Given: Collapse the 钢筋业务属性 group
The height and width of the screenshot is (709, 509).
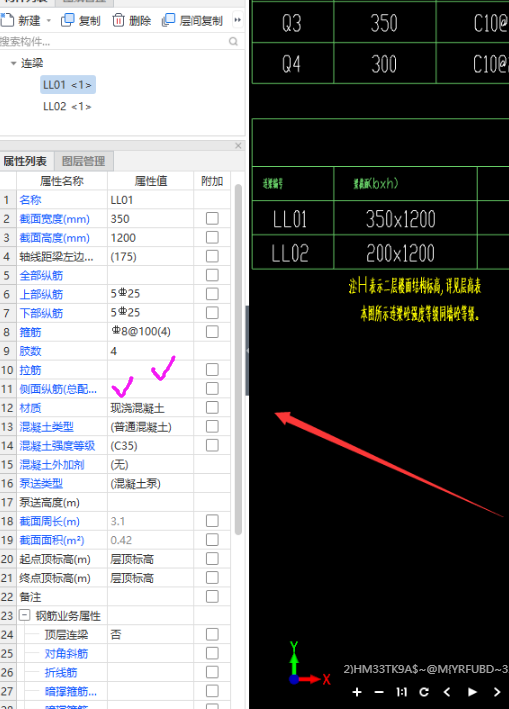Looking at the screenshot, I should click(x=24, y=615).
